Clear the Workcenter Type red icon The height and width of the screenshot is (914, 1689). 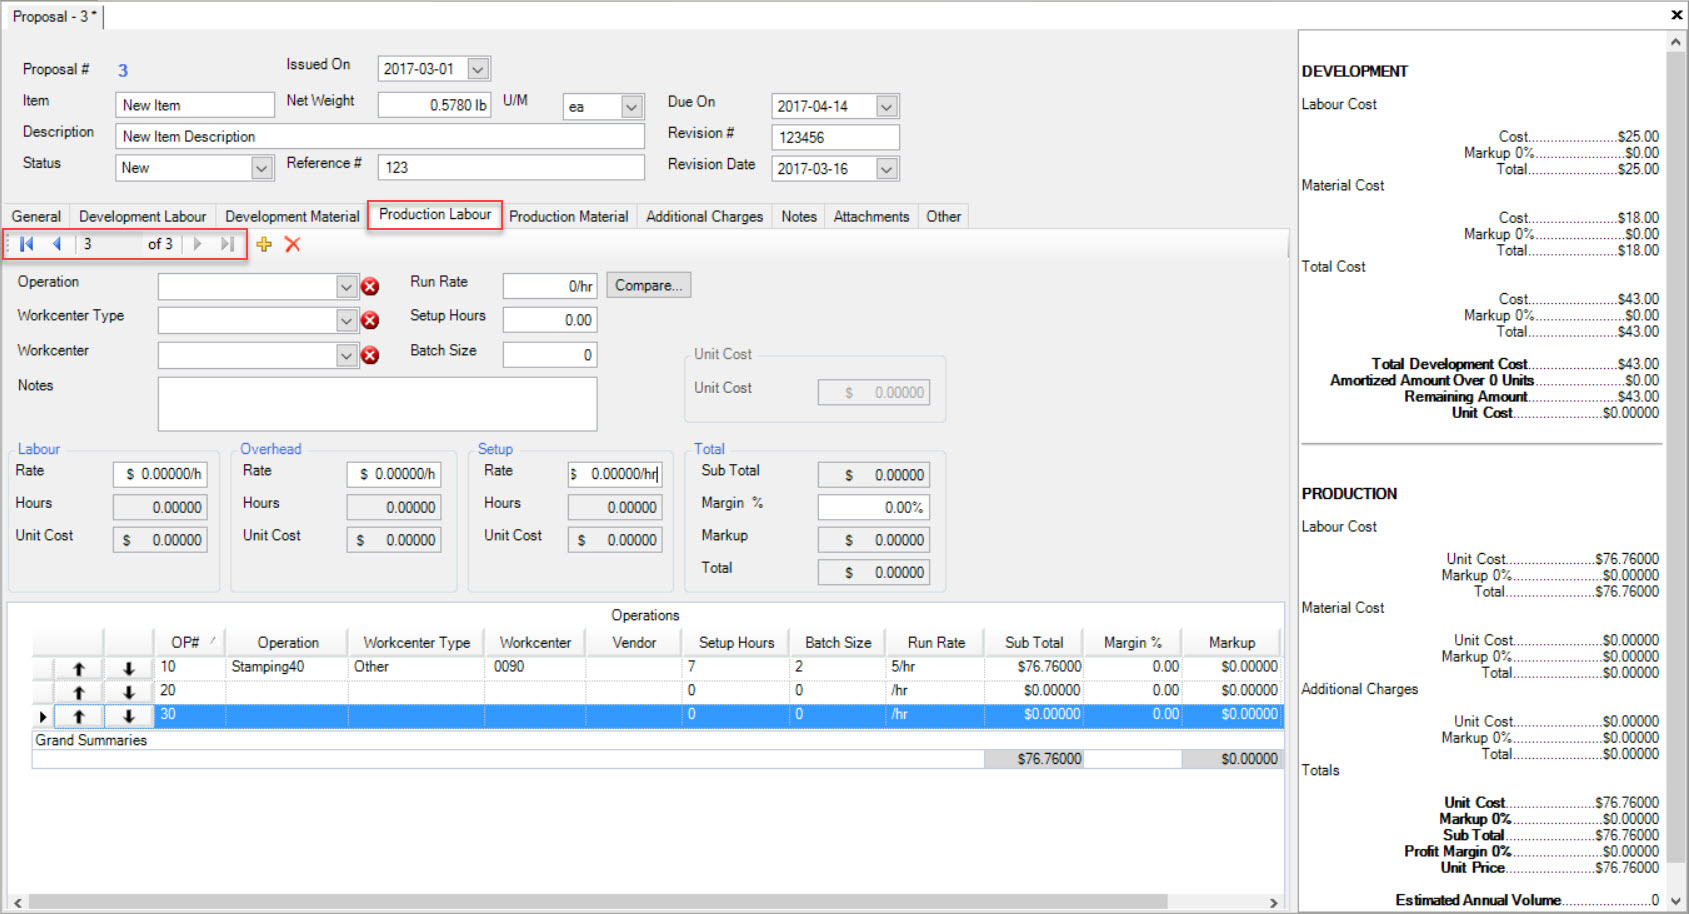370,321
